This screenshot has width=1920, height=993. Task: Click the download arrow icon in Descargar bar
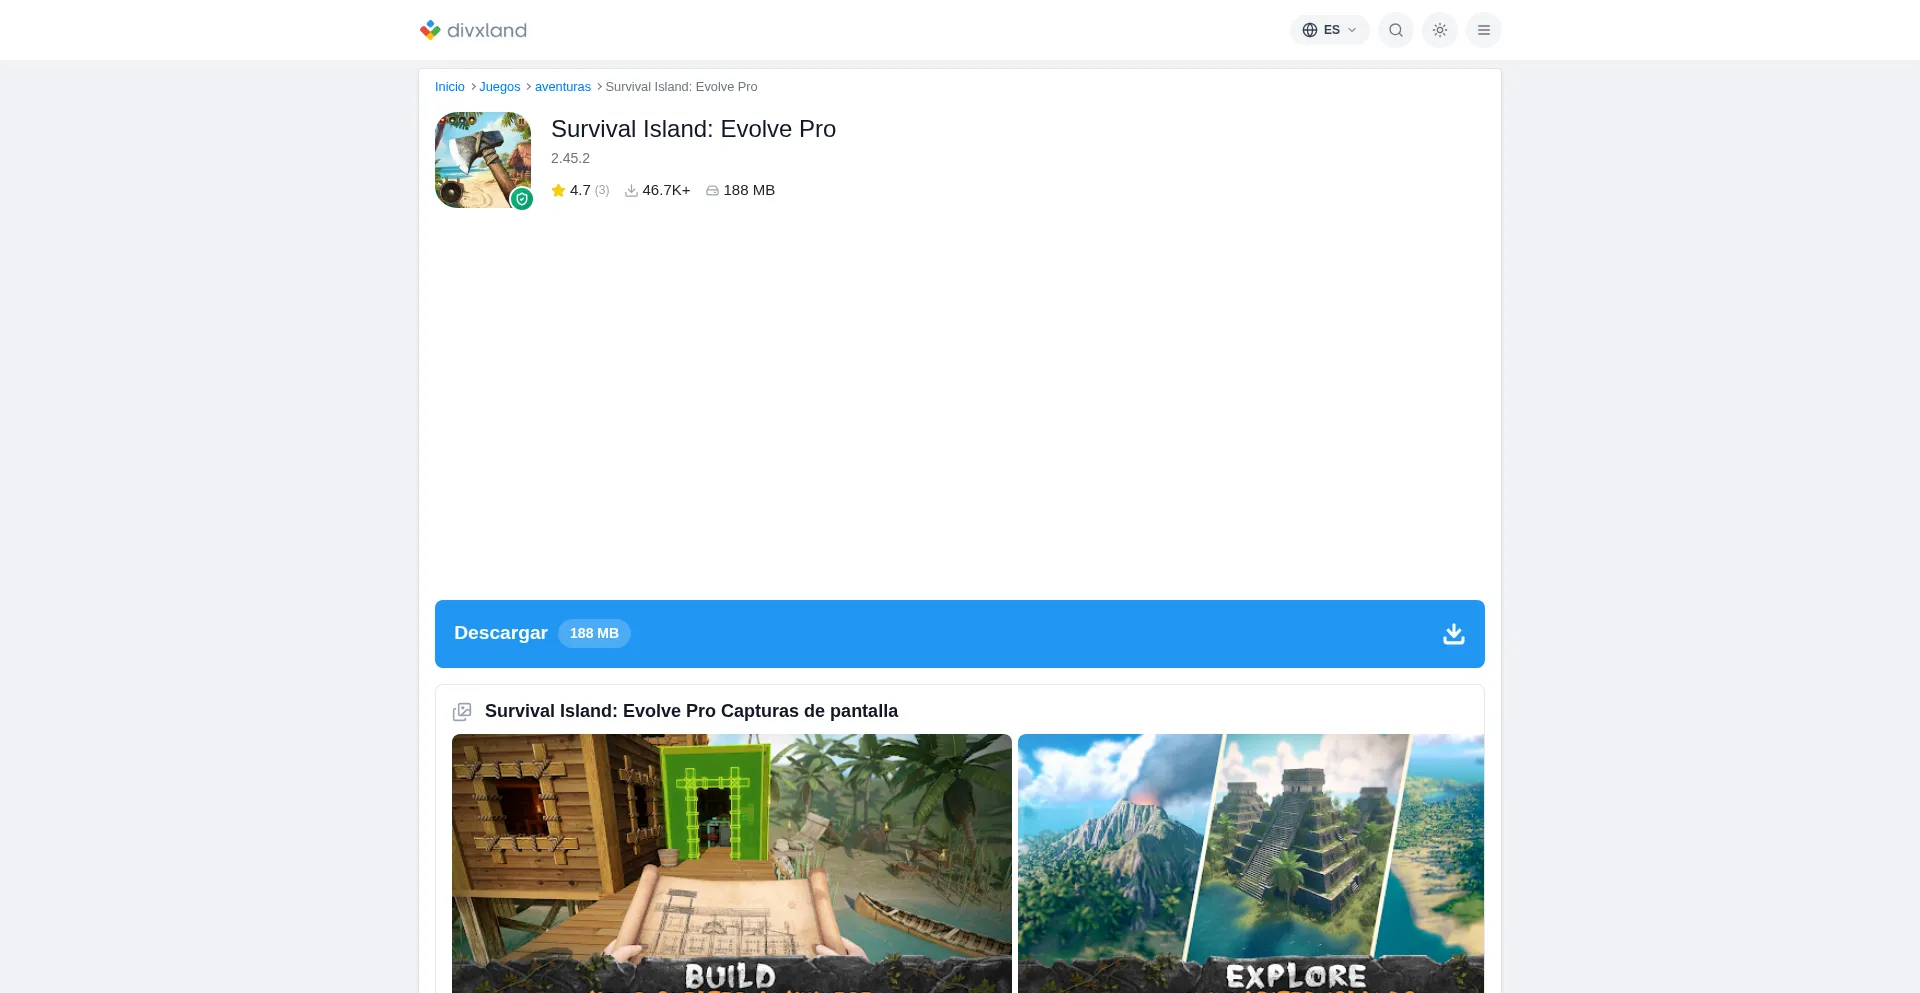coord(1454,634)
